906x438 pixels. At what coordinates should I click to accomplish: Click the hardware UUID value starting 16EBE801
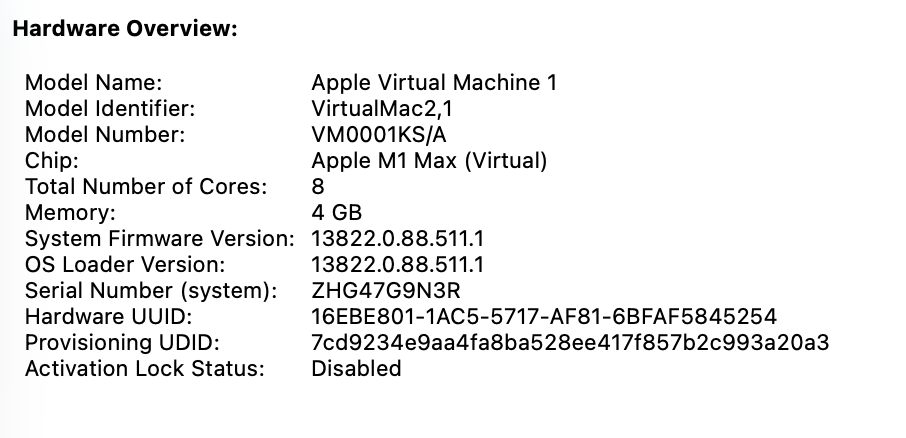coord(544,317)
